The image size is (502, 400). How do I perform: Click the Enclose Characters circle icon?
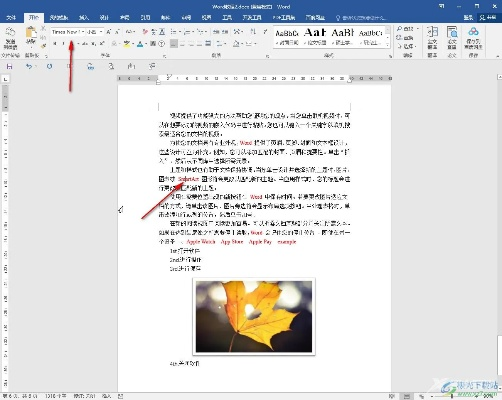coord(162,44)
